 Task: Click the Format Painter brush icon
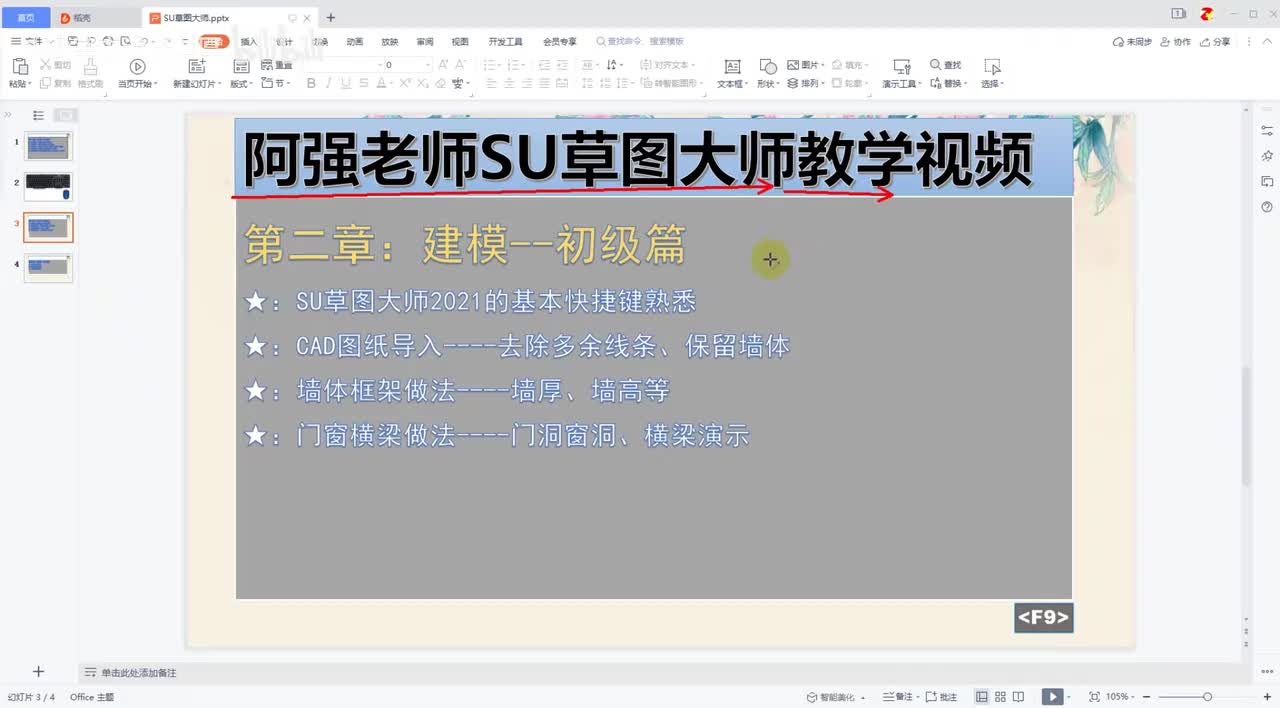pyautogui.click(x=91, y=66)
